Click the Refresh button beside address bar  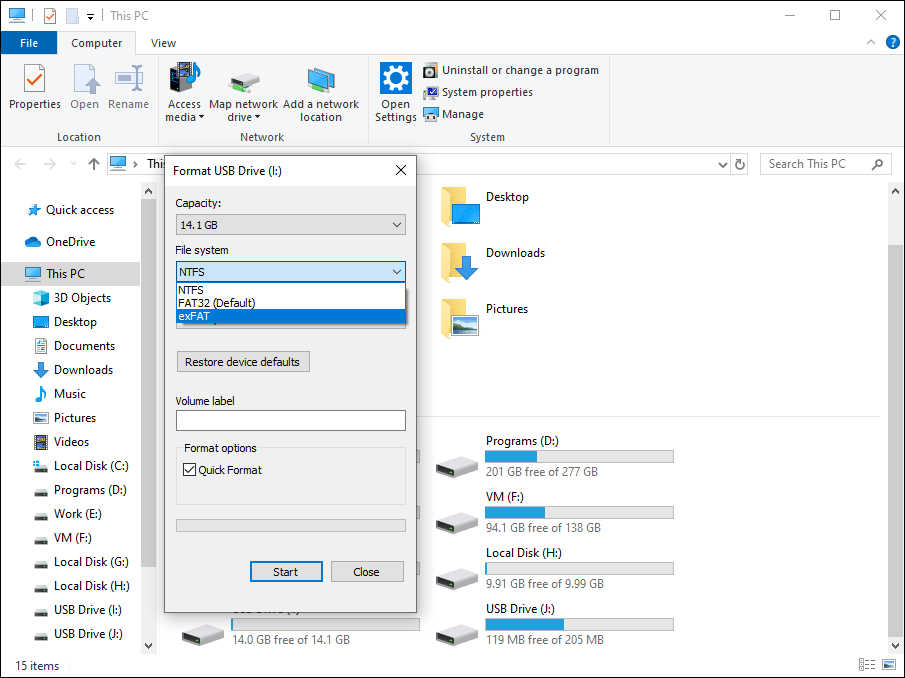click(739, 164)
